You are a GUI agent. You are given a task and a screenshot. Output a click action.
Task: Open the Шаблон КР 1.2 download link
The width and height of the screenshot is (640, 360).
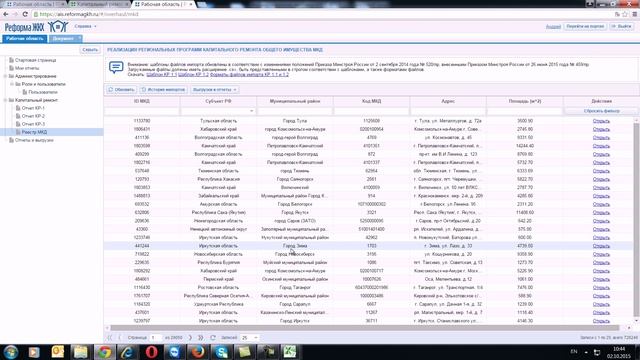[x=193, y=75]
